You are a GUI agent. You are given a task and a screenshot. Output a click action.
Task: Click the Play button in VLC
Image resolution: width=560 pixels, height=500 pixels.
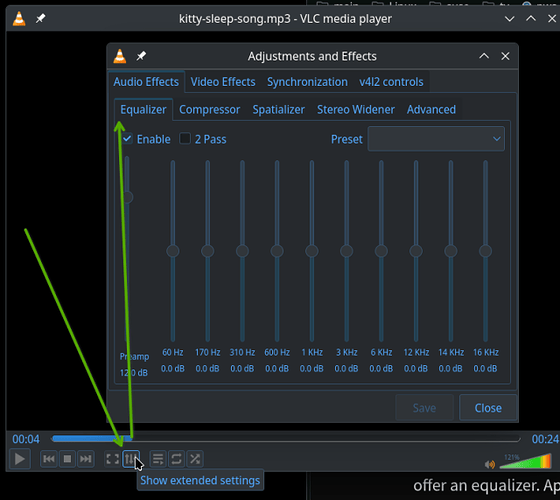20,459
